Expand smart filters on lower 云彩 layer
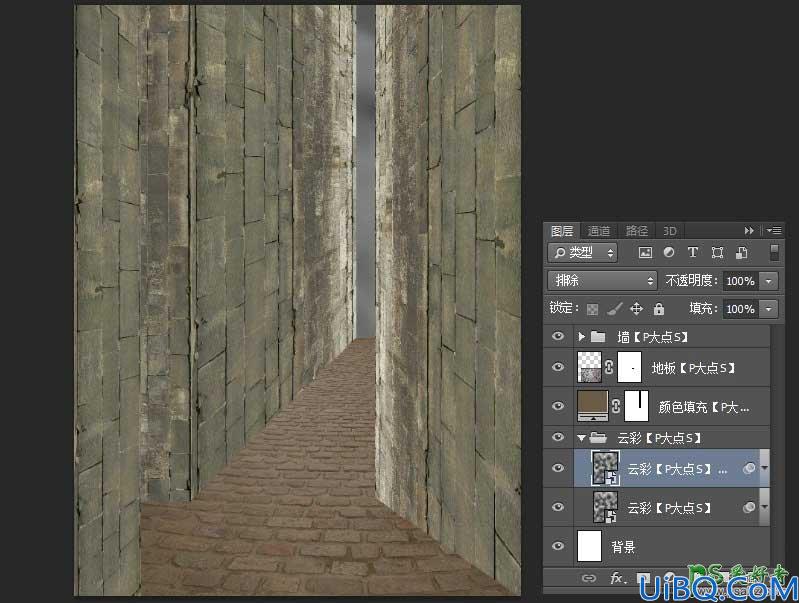Viewport: 799px width, 603px height. [764, 507]
